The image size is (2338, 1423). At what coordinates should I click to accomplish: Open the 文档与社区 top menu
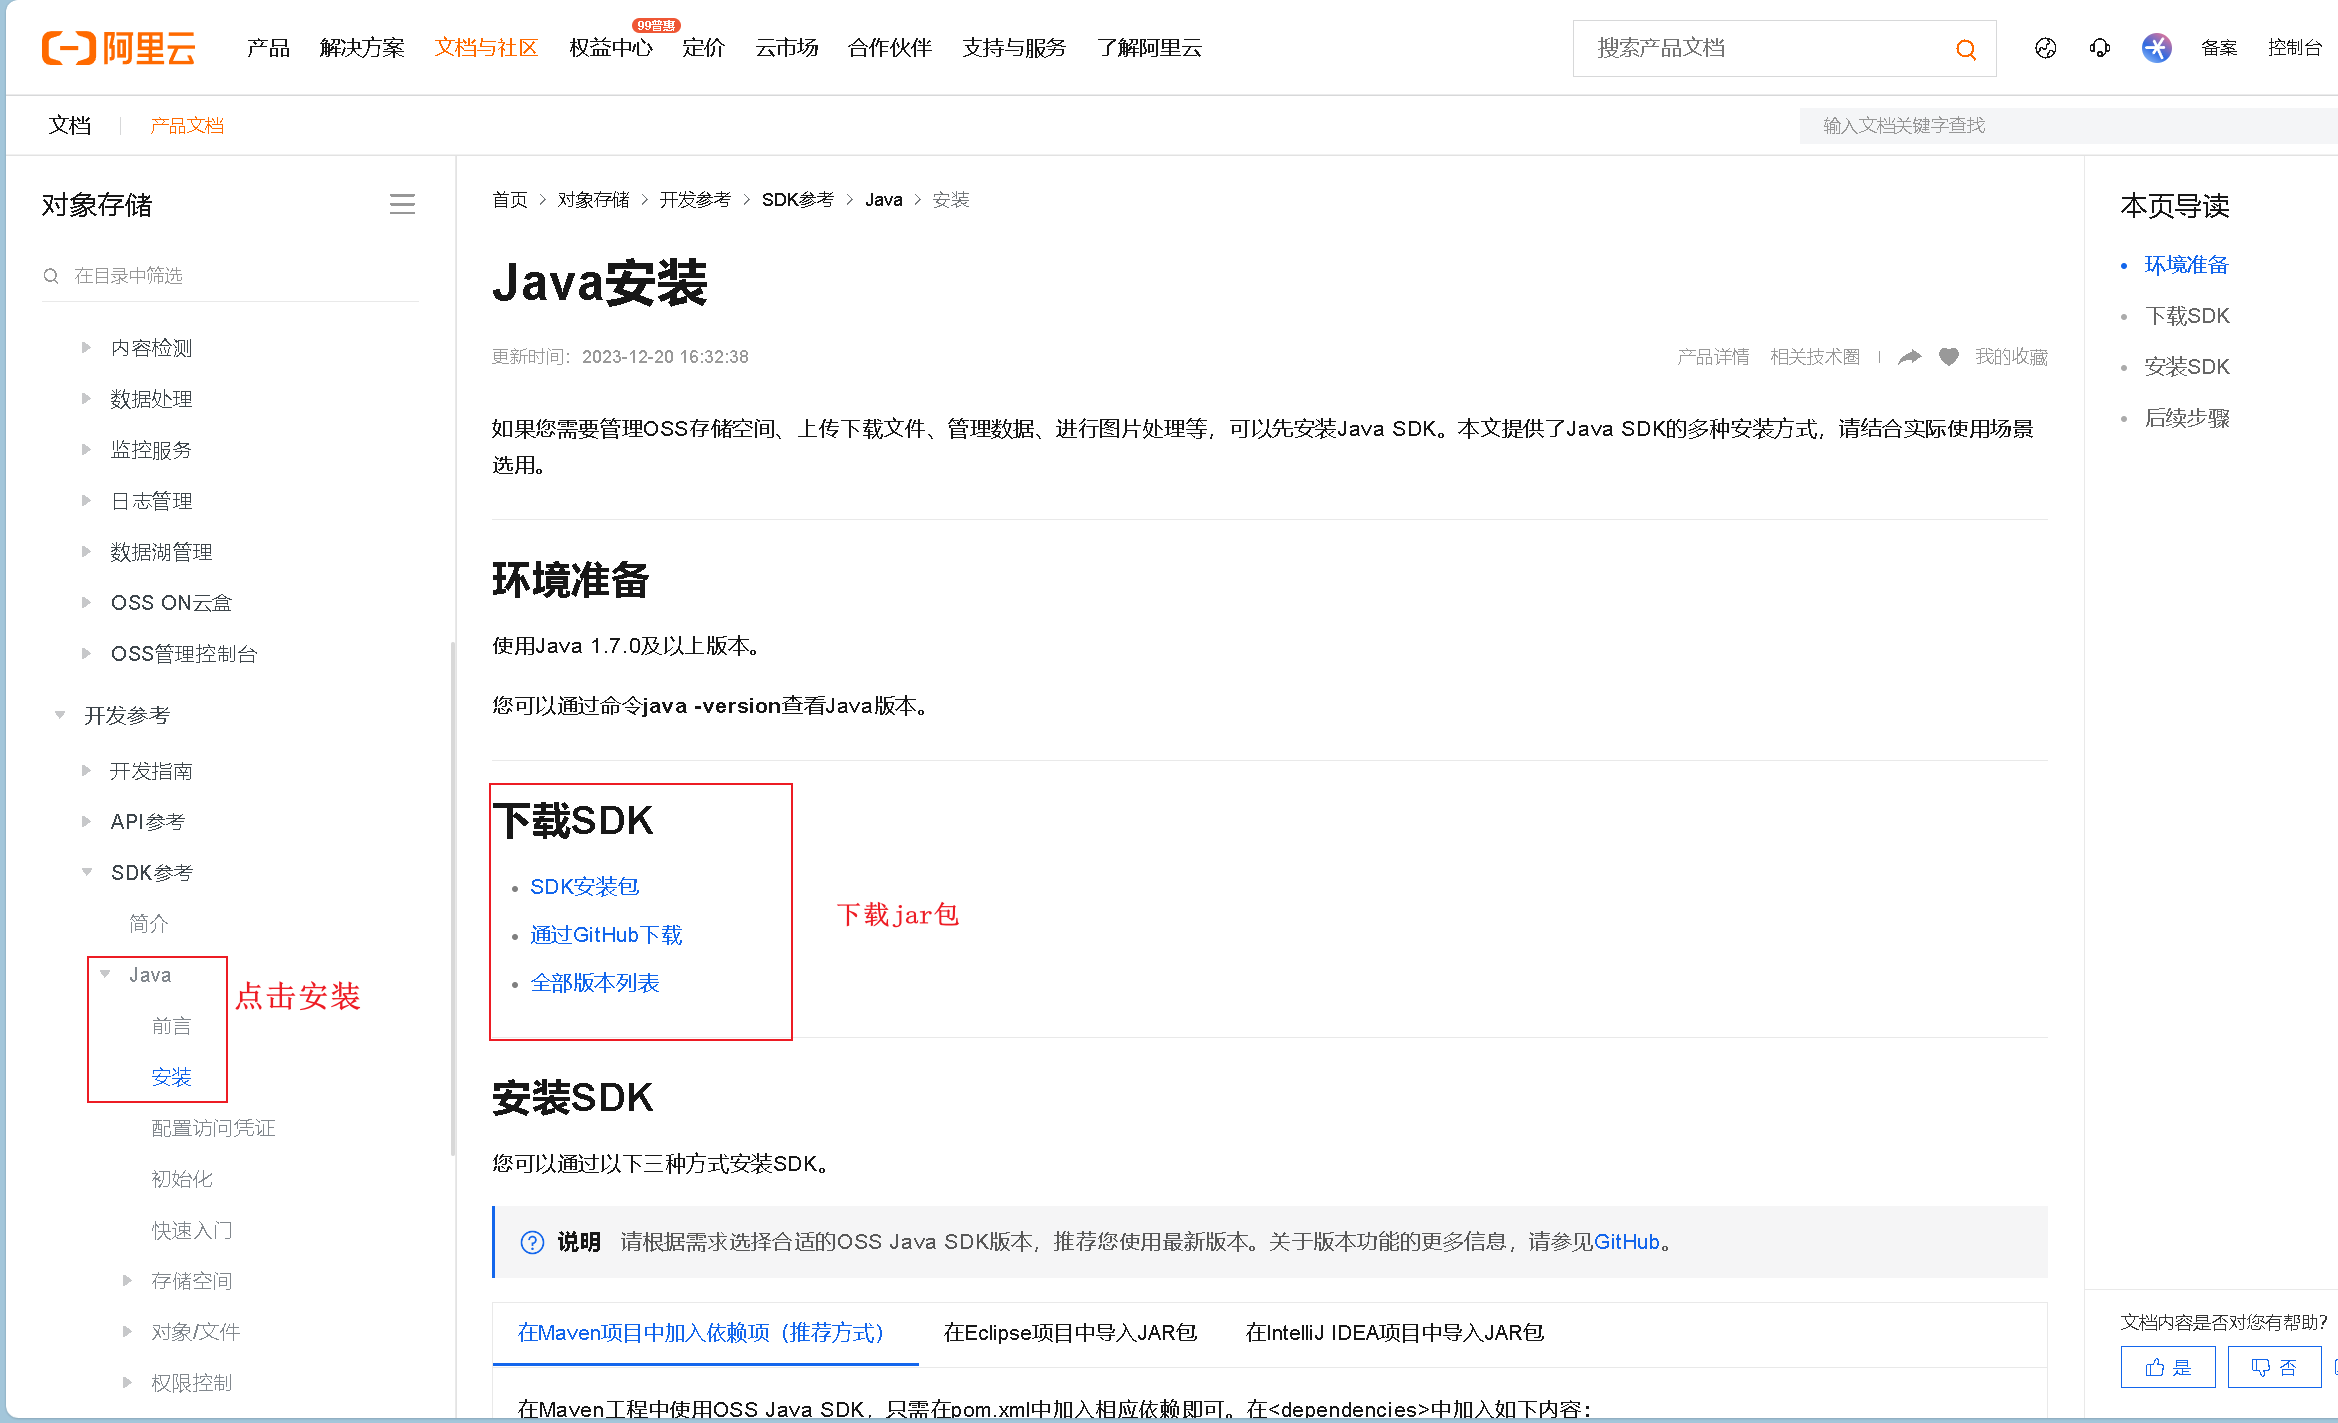486,48
